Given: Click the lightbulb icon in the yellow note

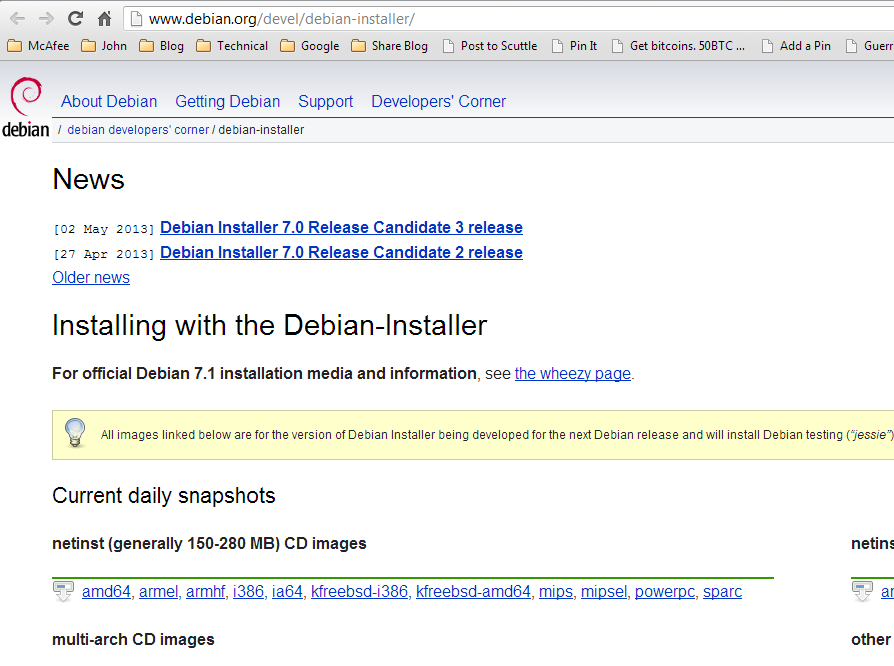Looking at the screenshot, I should pos(75,433).
